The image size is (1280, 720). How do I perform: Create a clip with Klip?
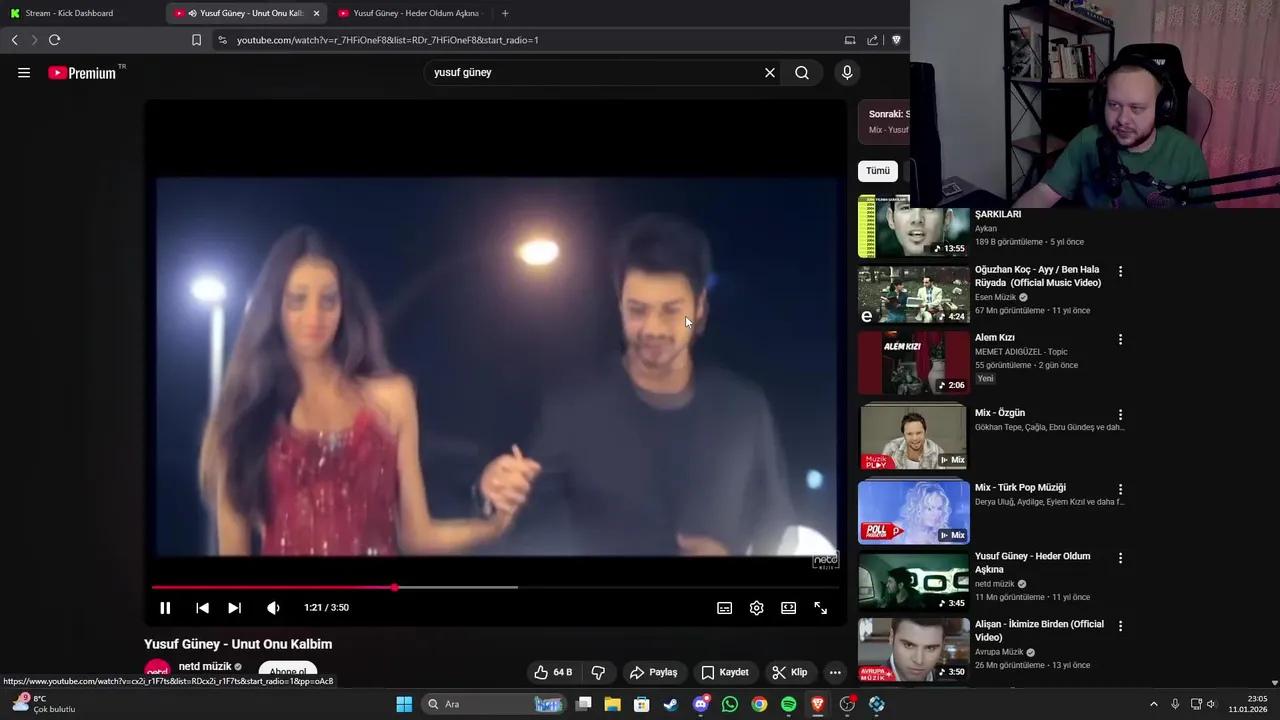pos(790,672)
